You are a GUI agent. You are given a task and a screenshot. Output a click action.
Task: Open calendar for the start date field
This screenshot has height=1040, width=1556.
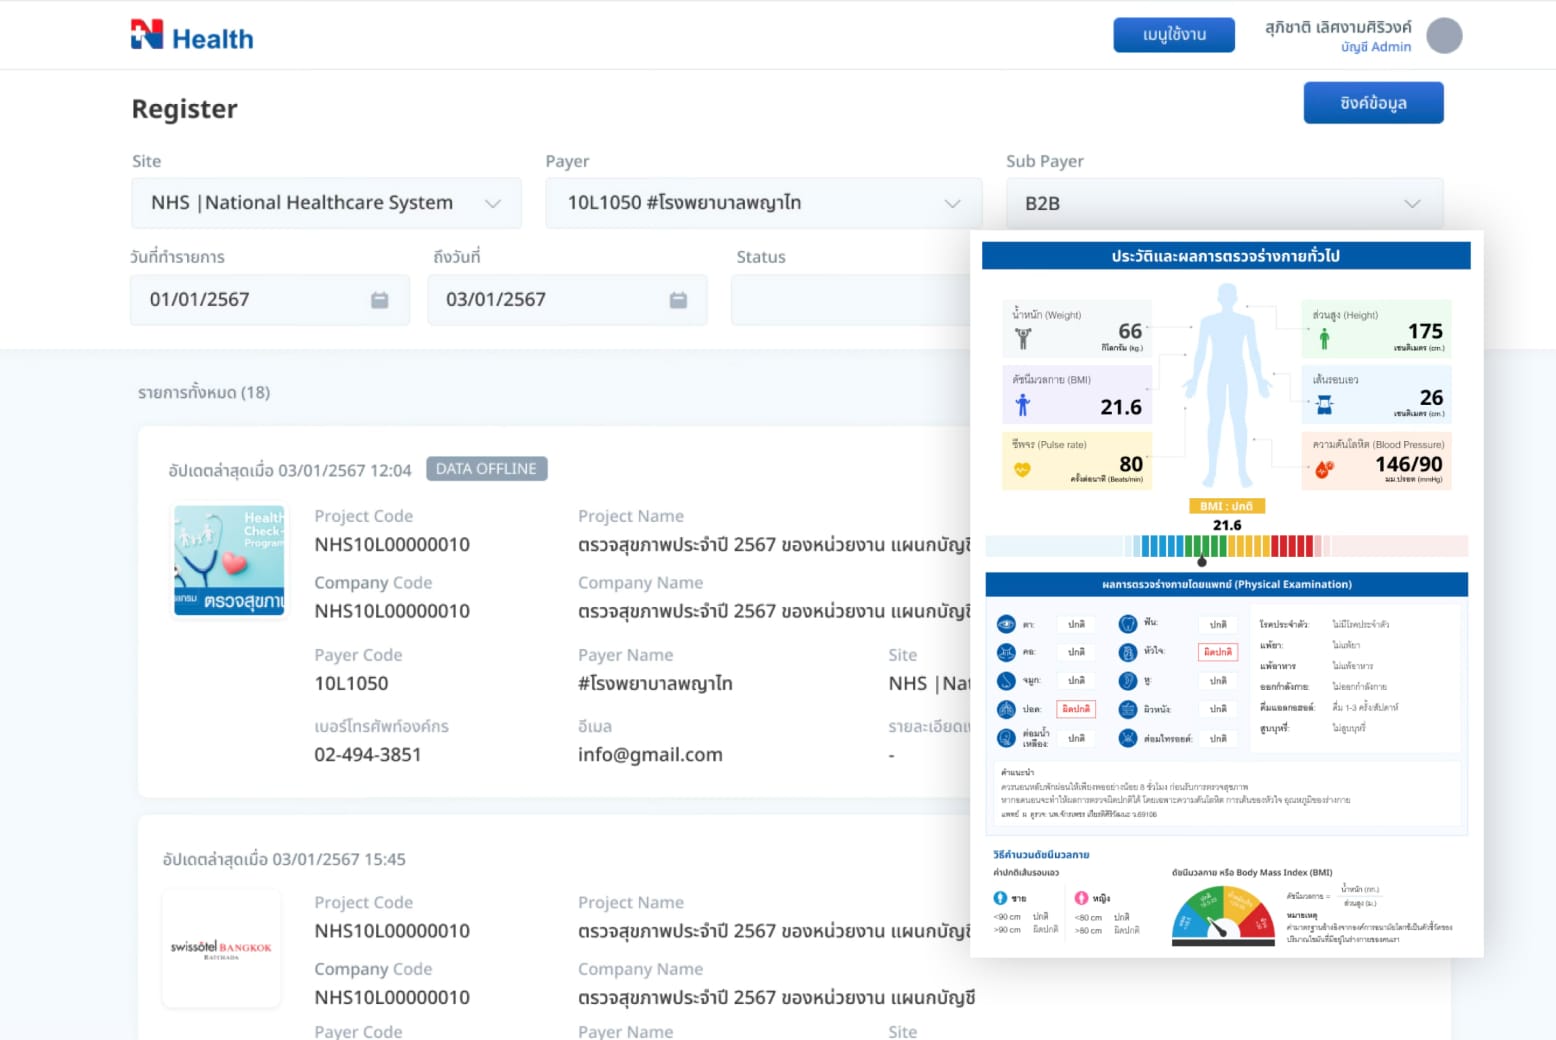pyautogui.click(x=380, y=300)
